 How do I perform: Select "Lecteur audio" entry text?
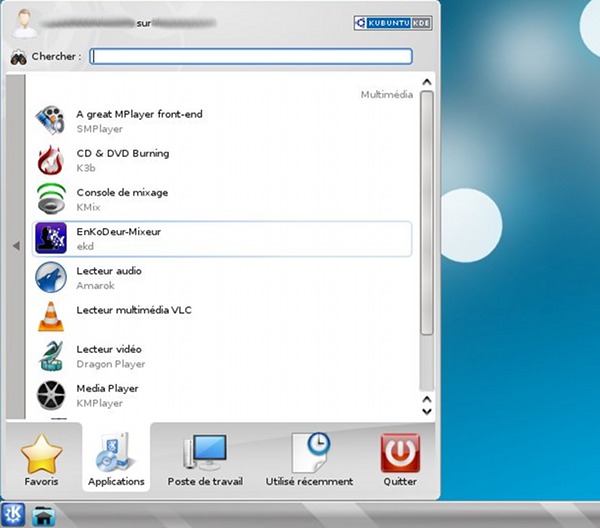click(x=109, y=271)
